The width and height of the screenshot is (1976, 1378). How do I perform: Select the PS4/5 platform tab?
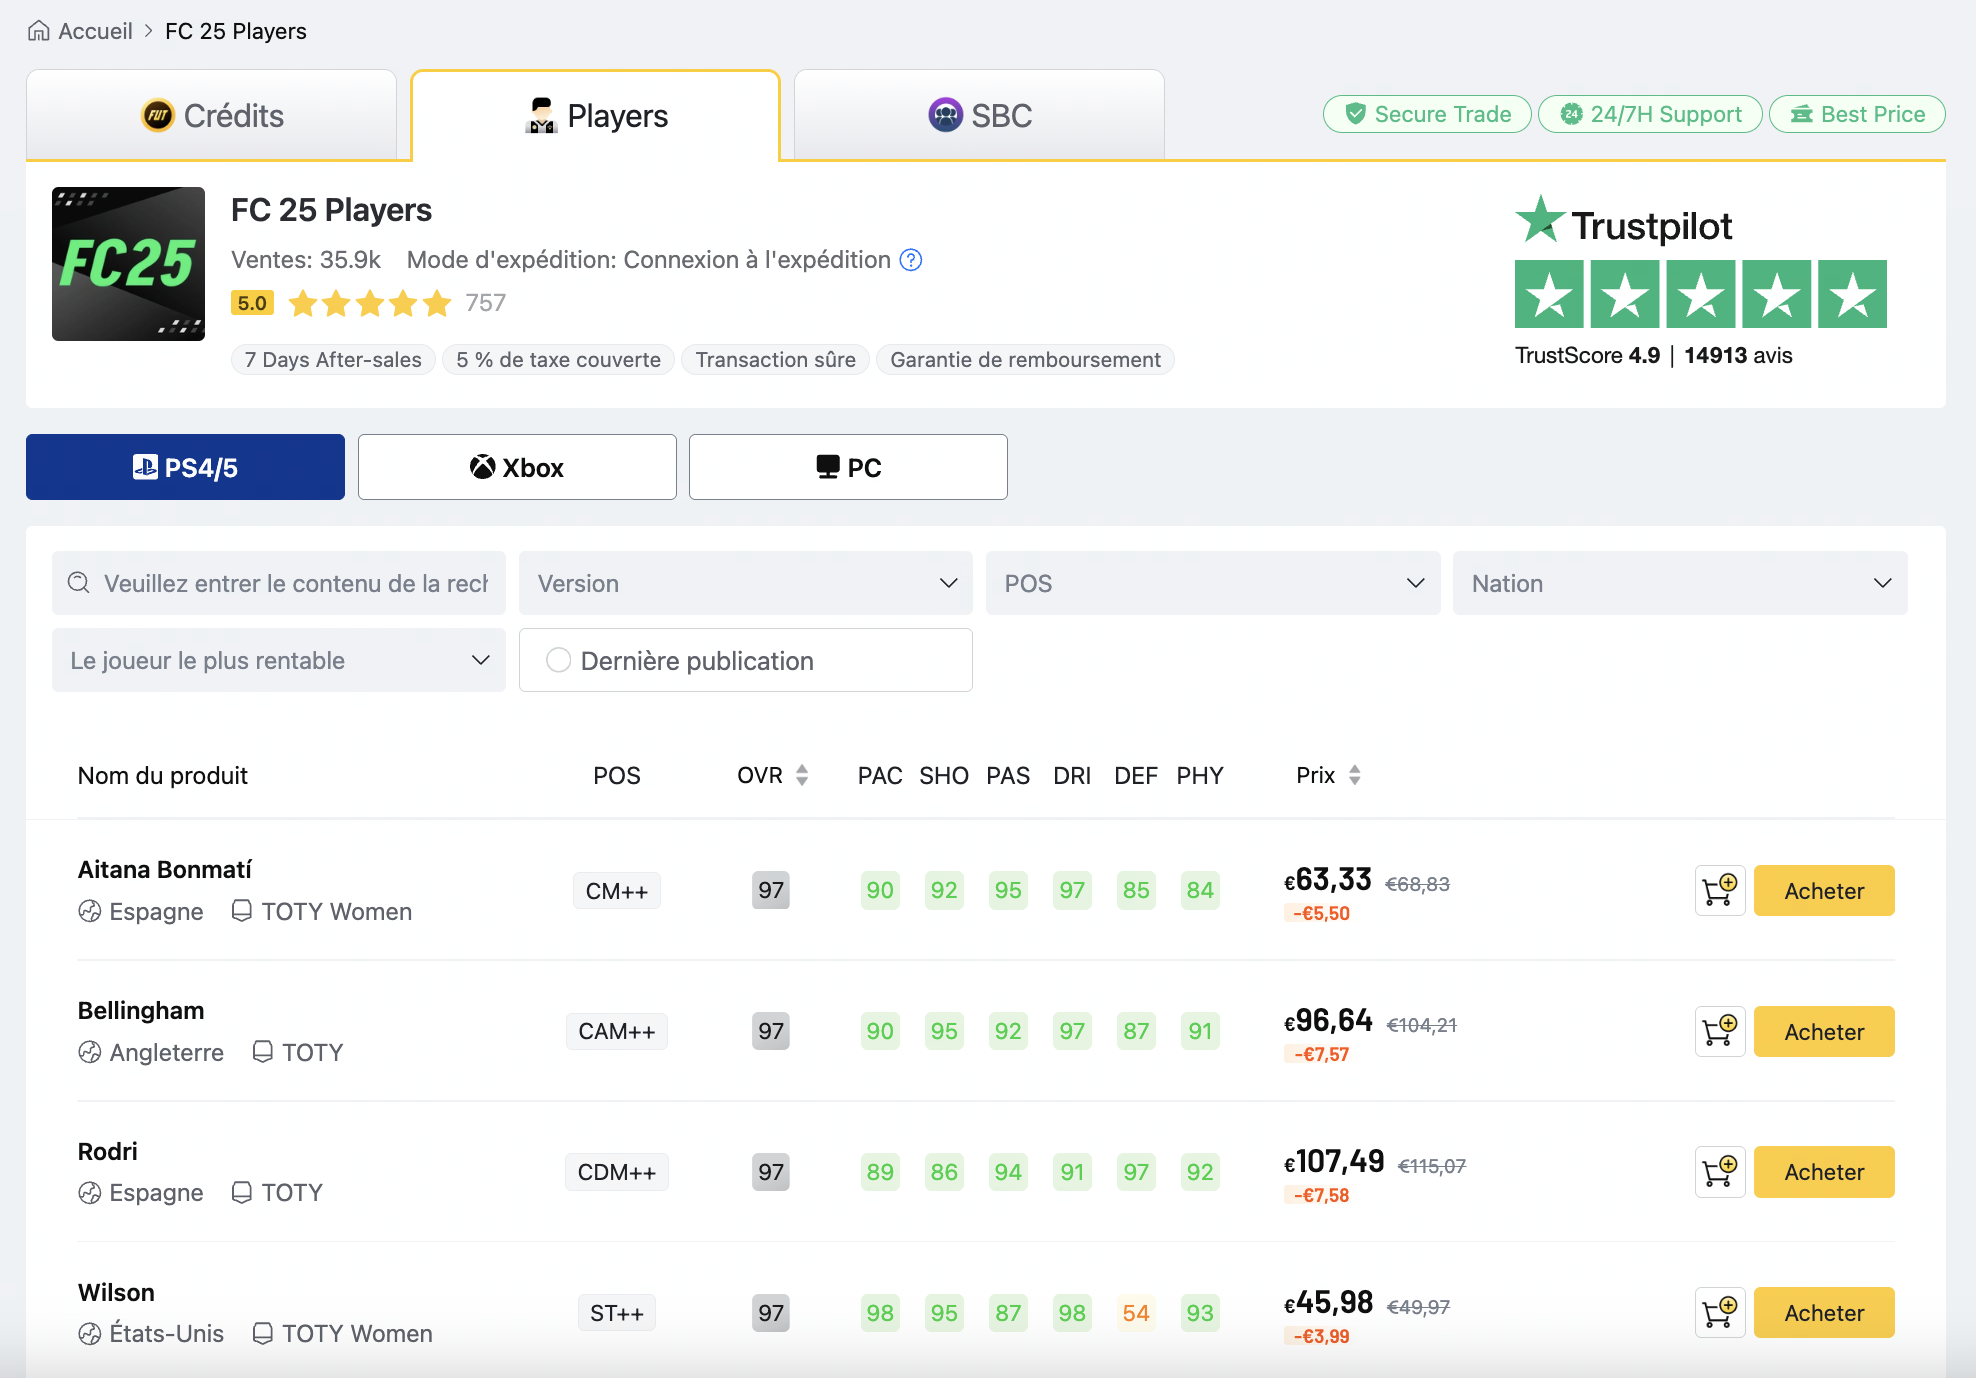pyautogui.click(x=185, y=467)
